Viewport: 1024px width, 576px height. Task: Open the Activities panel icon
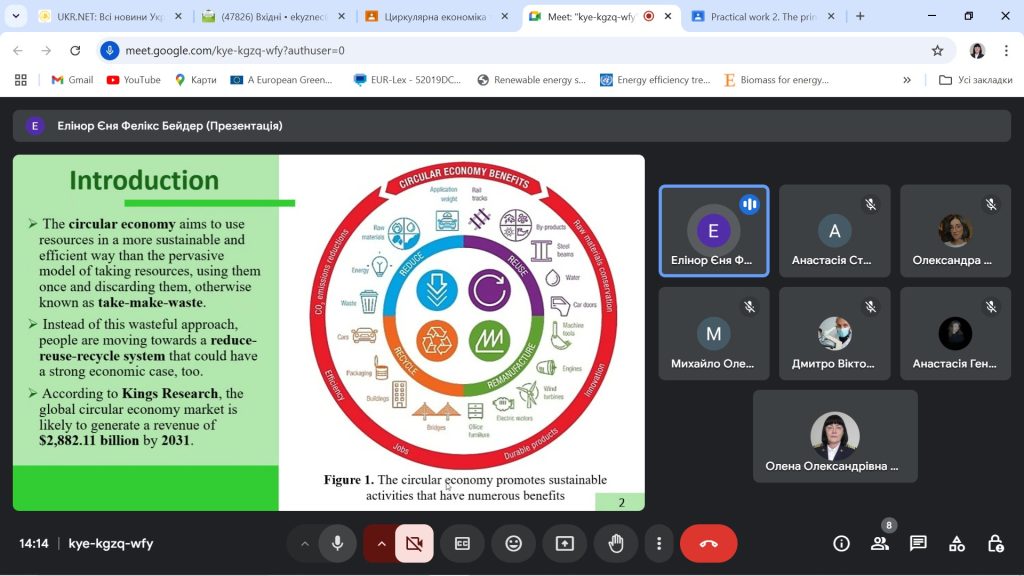[957, 543]
